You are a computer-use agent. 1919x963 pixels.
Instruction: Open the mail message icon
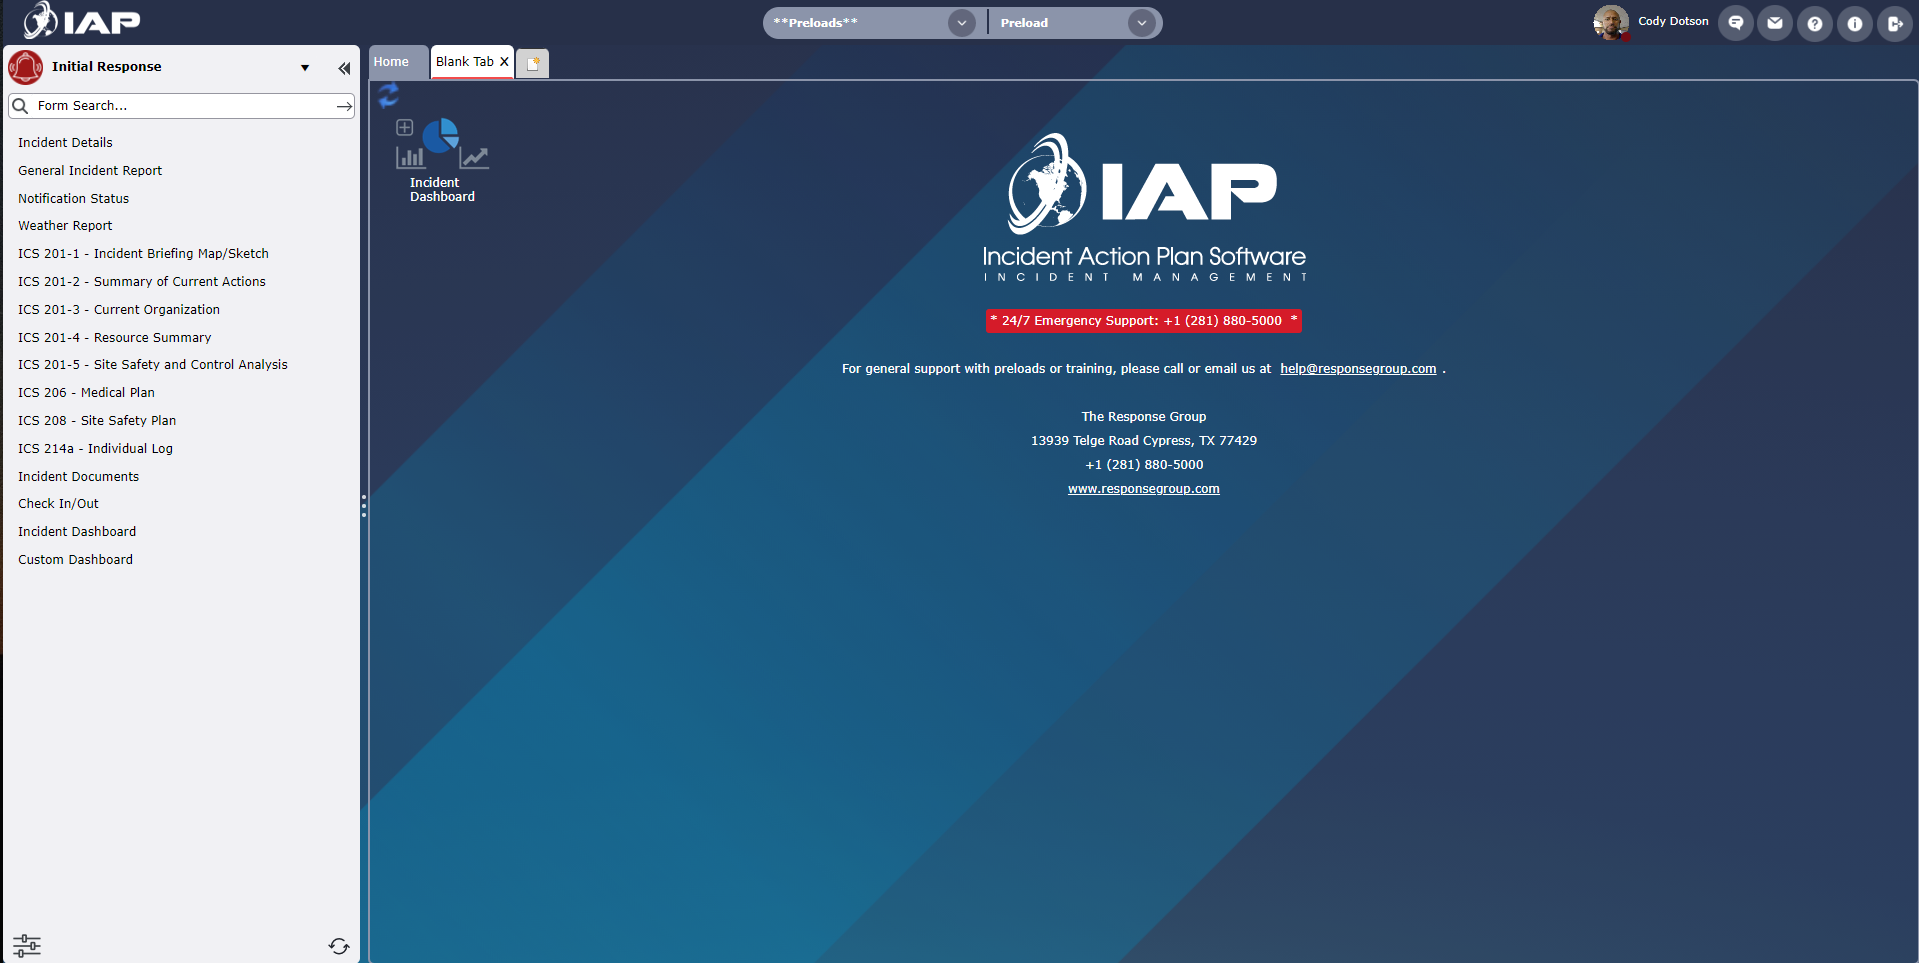[x=1775, y=23]
